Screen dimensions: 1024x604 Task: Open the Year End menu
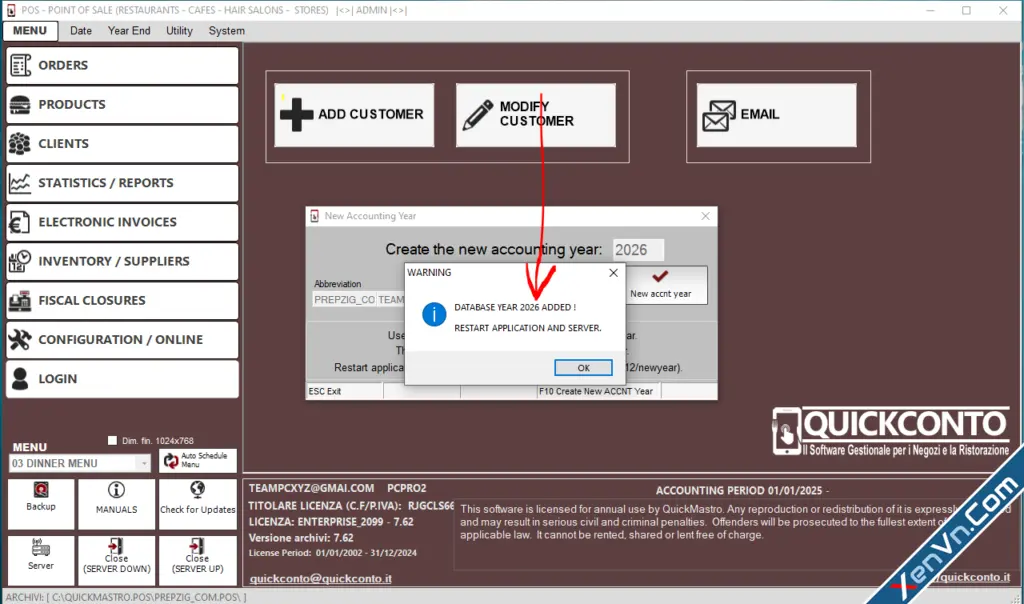[129, 31]
